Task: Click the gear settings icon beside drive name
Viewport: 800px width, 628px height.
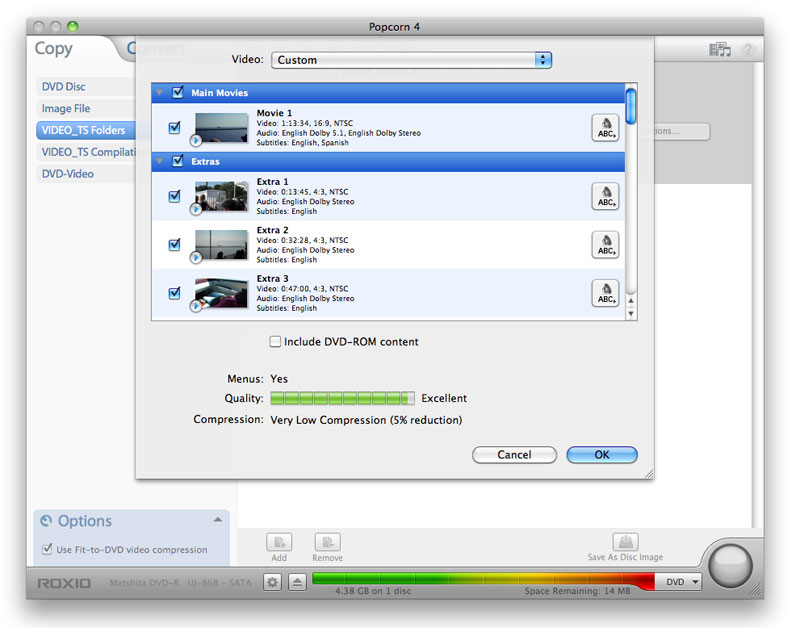Action: [x=272, y=582]
